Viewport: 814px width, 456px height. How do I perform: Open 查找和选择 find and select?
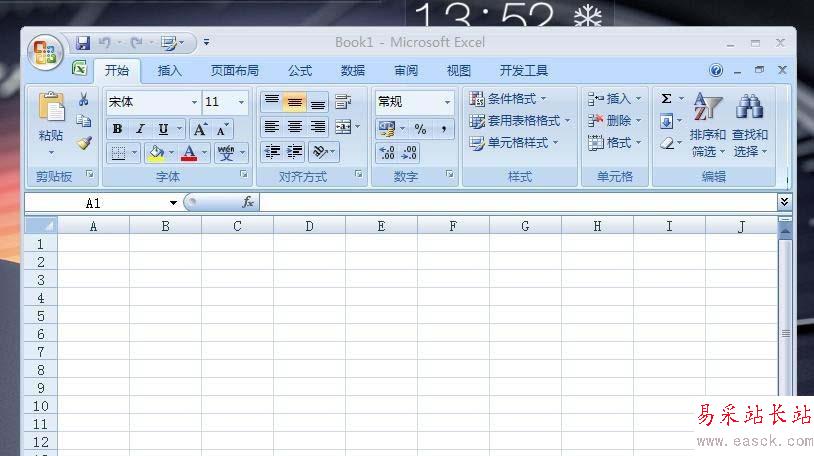click(750, 125)
